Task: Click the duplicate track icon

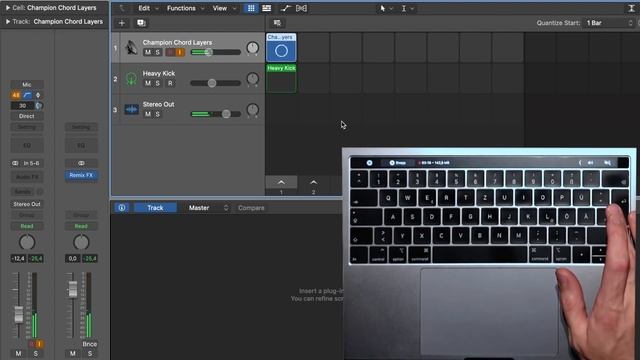Action: [141, 23]
